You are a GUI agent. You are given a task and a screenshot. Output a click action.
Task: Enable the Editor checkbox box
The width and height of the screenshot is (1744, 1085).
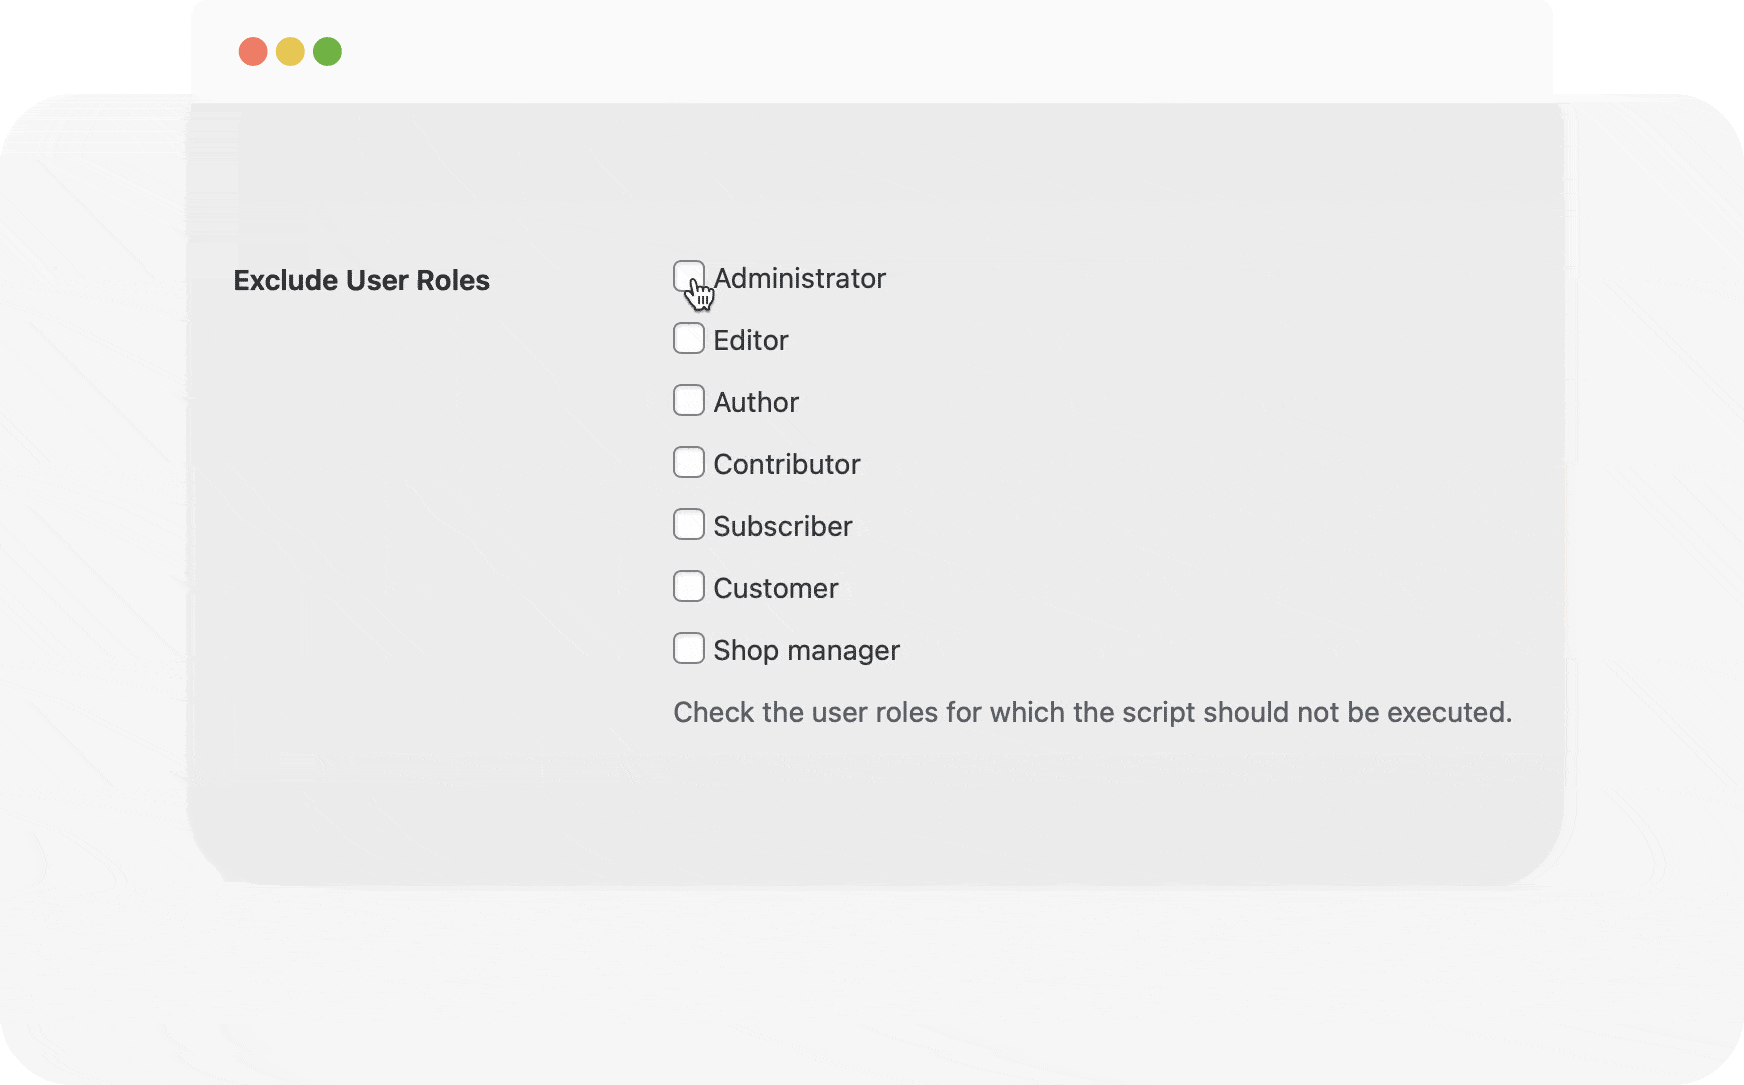point(689,338)
